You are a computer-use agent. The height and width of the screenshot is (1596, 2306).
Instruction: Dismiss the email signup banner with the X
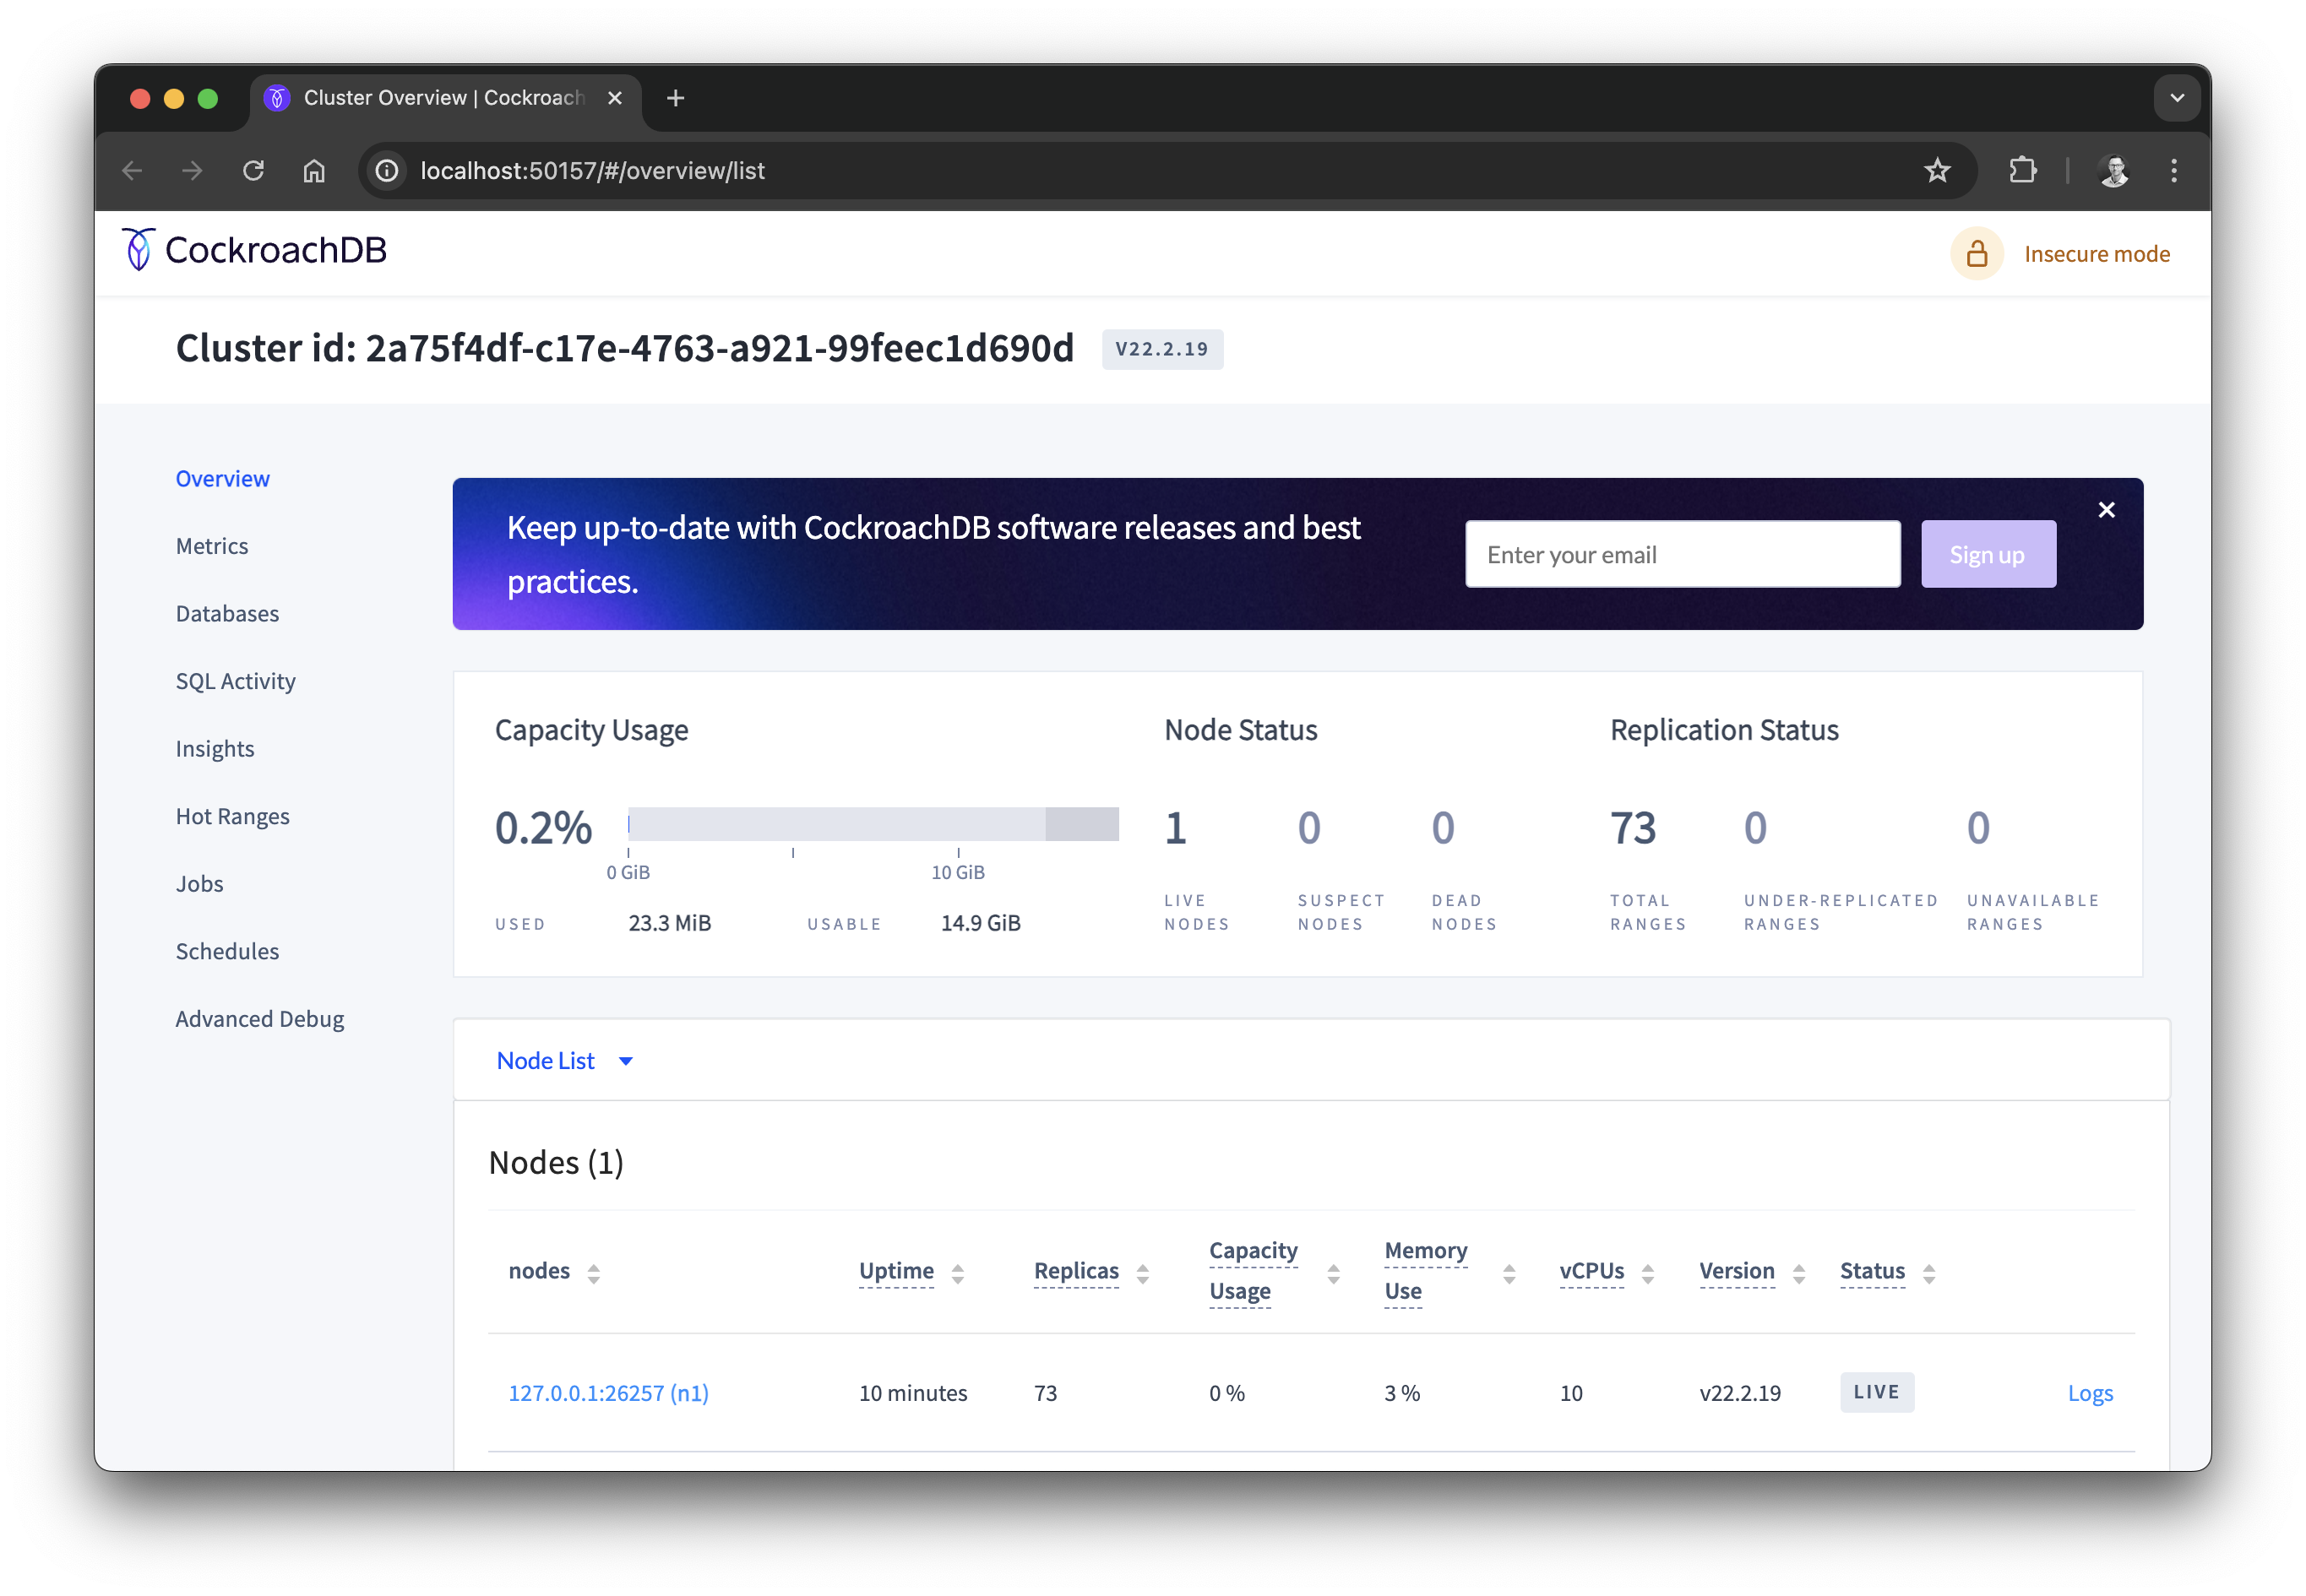click(2107, 510)
